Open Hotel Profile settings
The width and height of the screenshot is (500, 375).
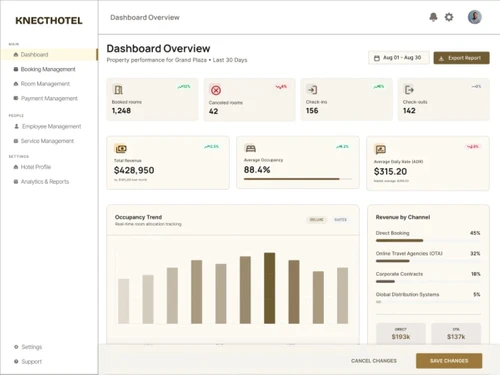(x=36, y=167)
